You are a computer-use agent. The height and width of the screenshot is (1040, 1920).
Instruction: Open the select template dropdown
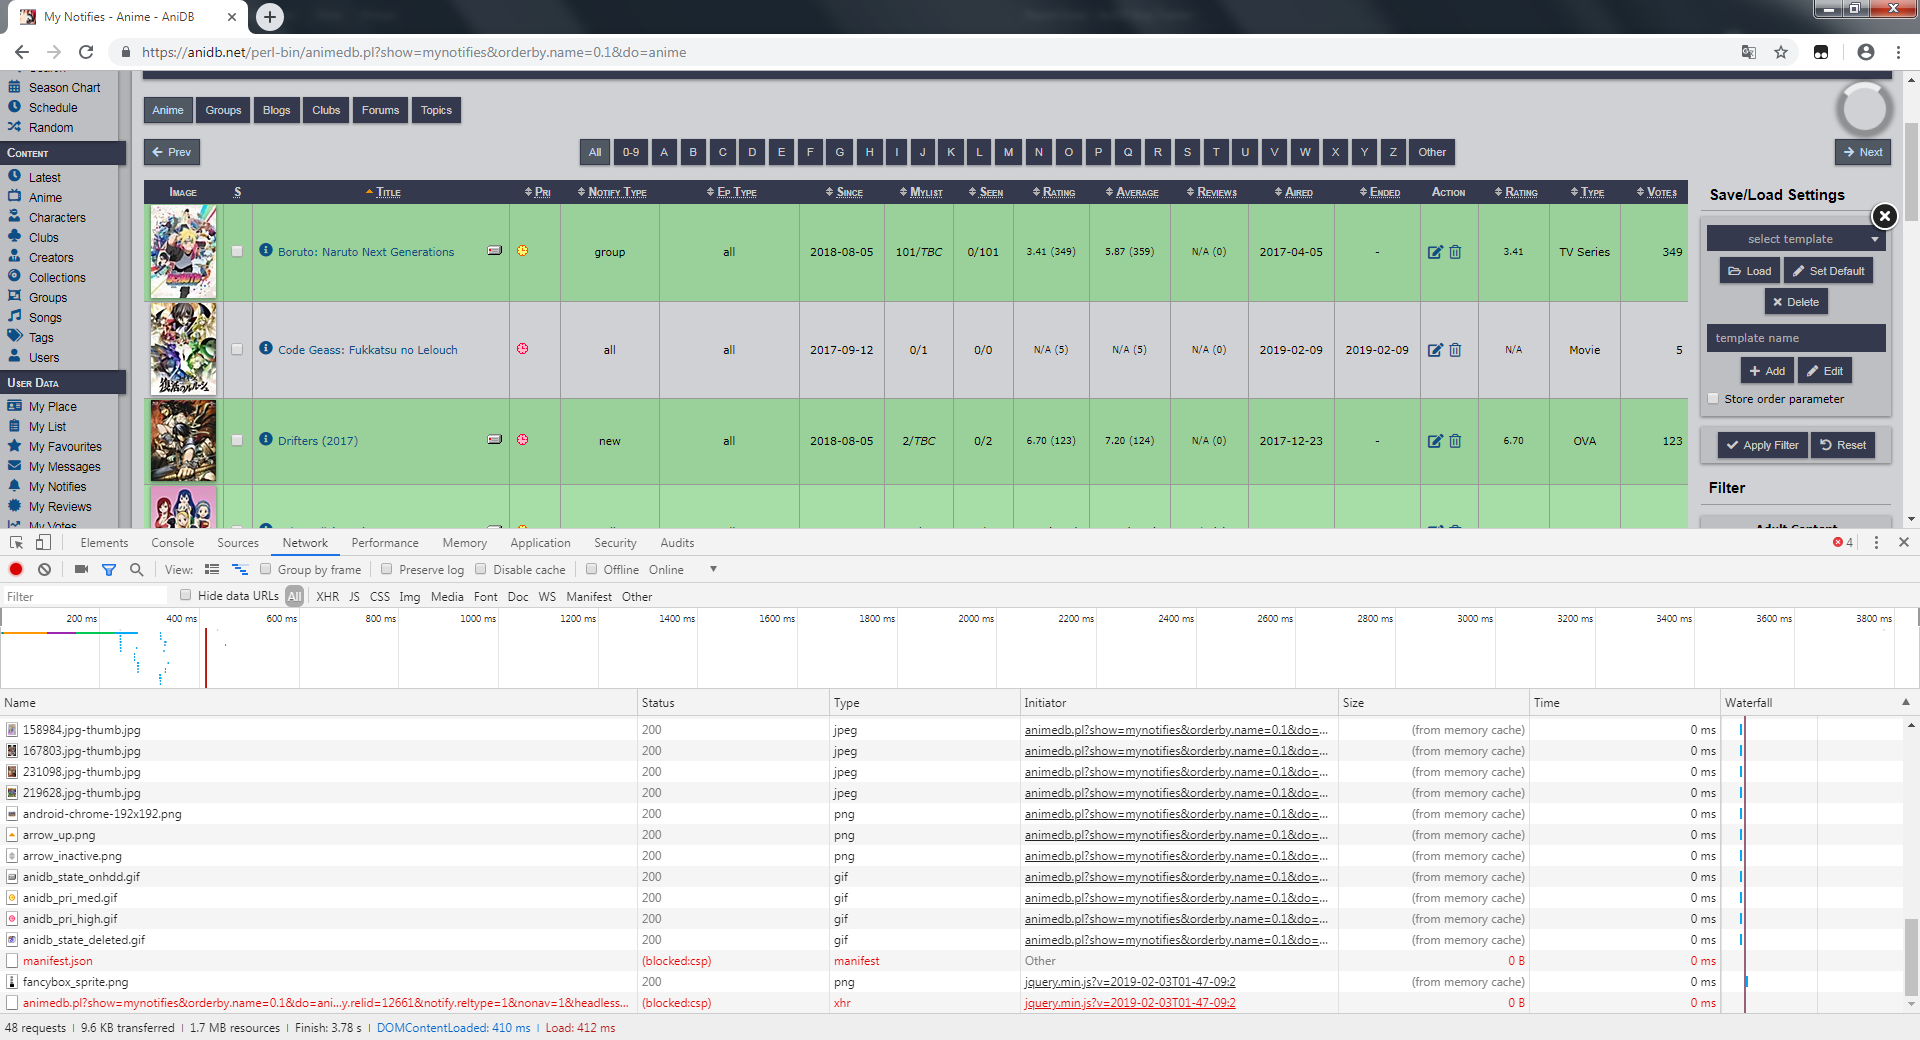click(x=1795, y=239)
